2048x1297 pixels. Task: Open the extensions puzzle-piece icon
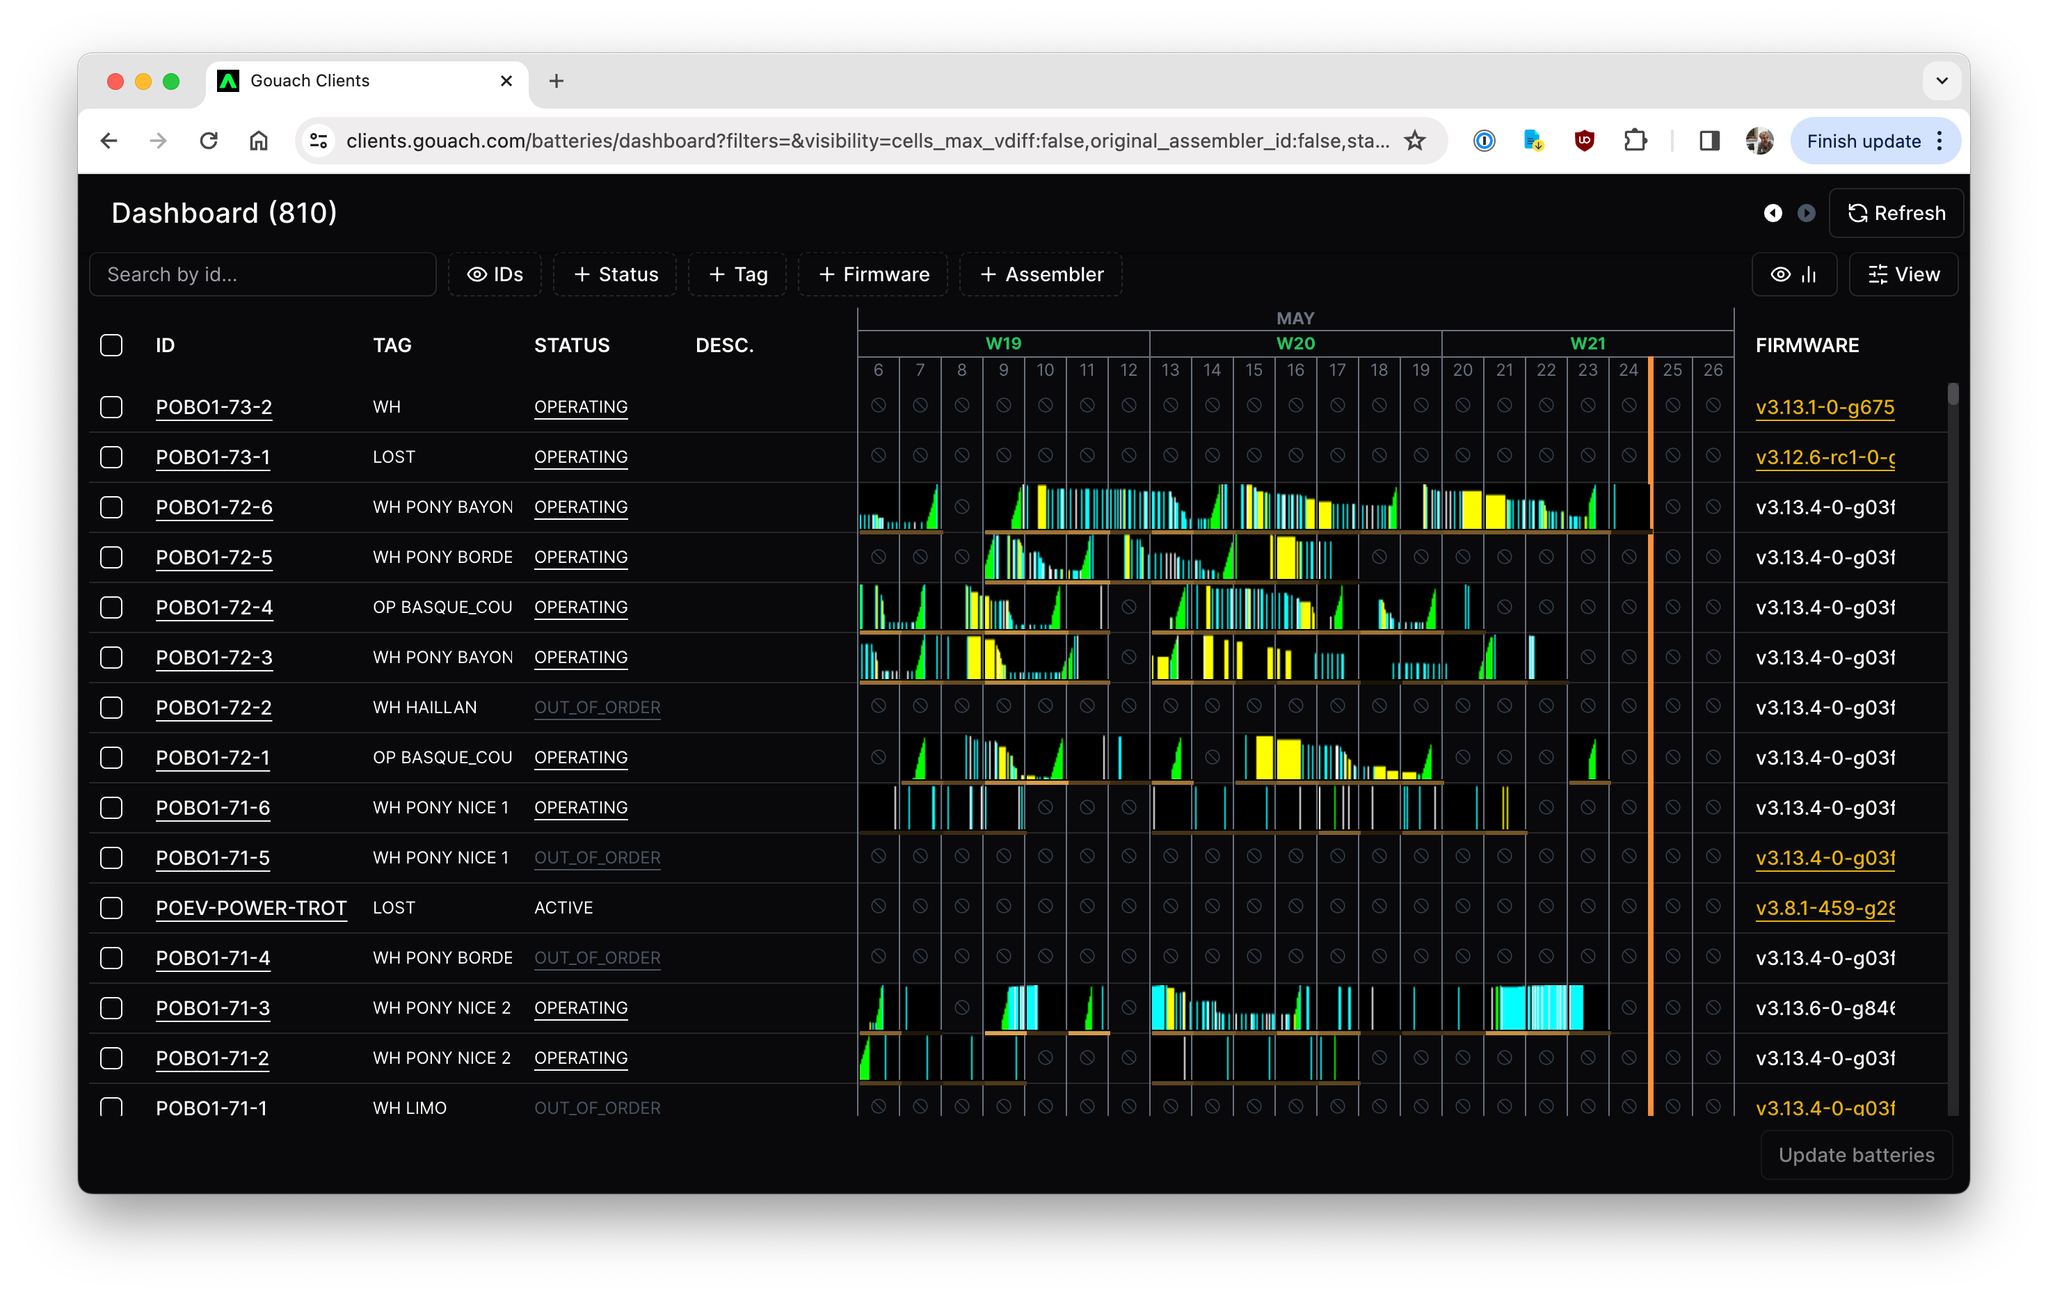coord(1635,141)
